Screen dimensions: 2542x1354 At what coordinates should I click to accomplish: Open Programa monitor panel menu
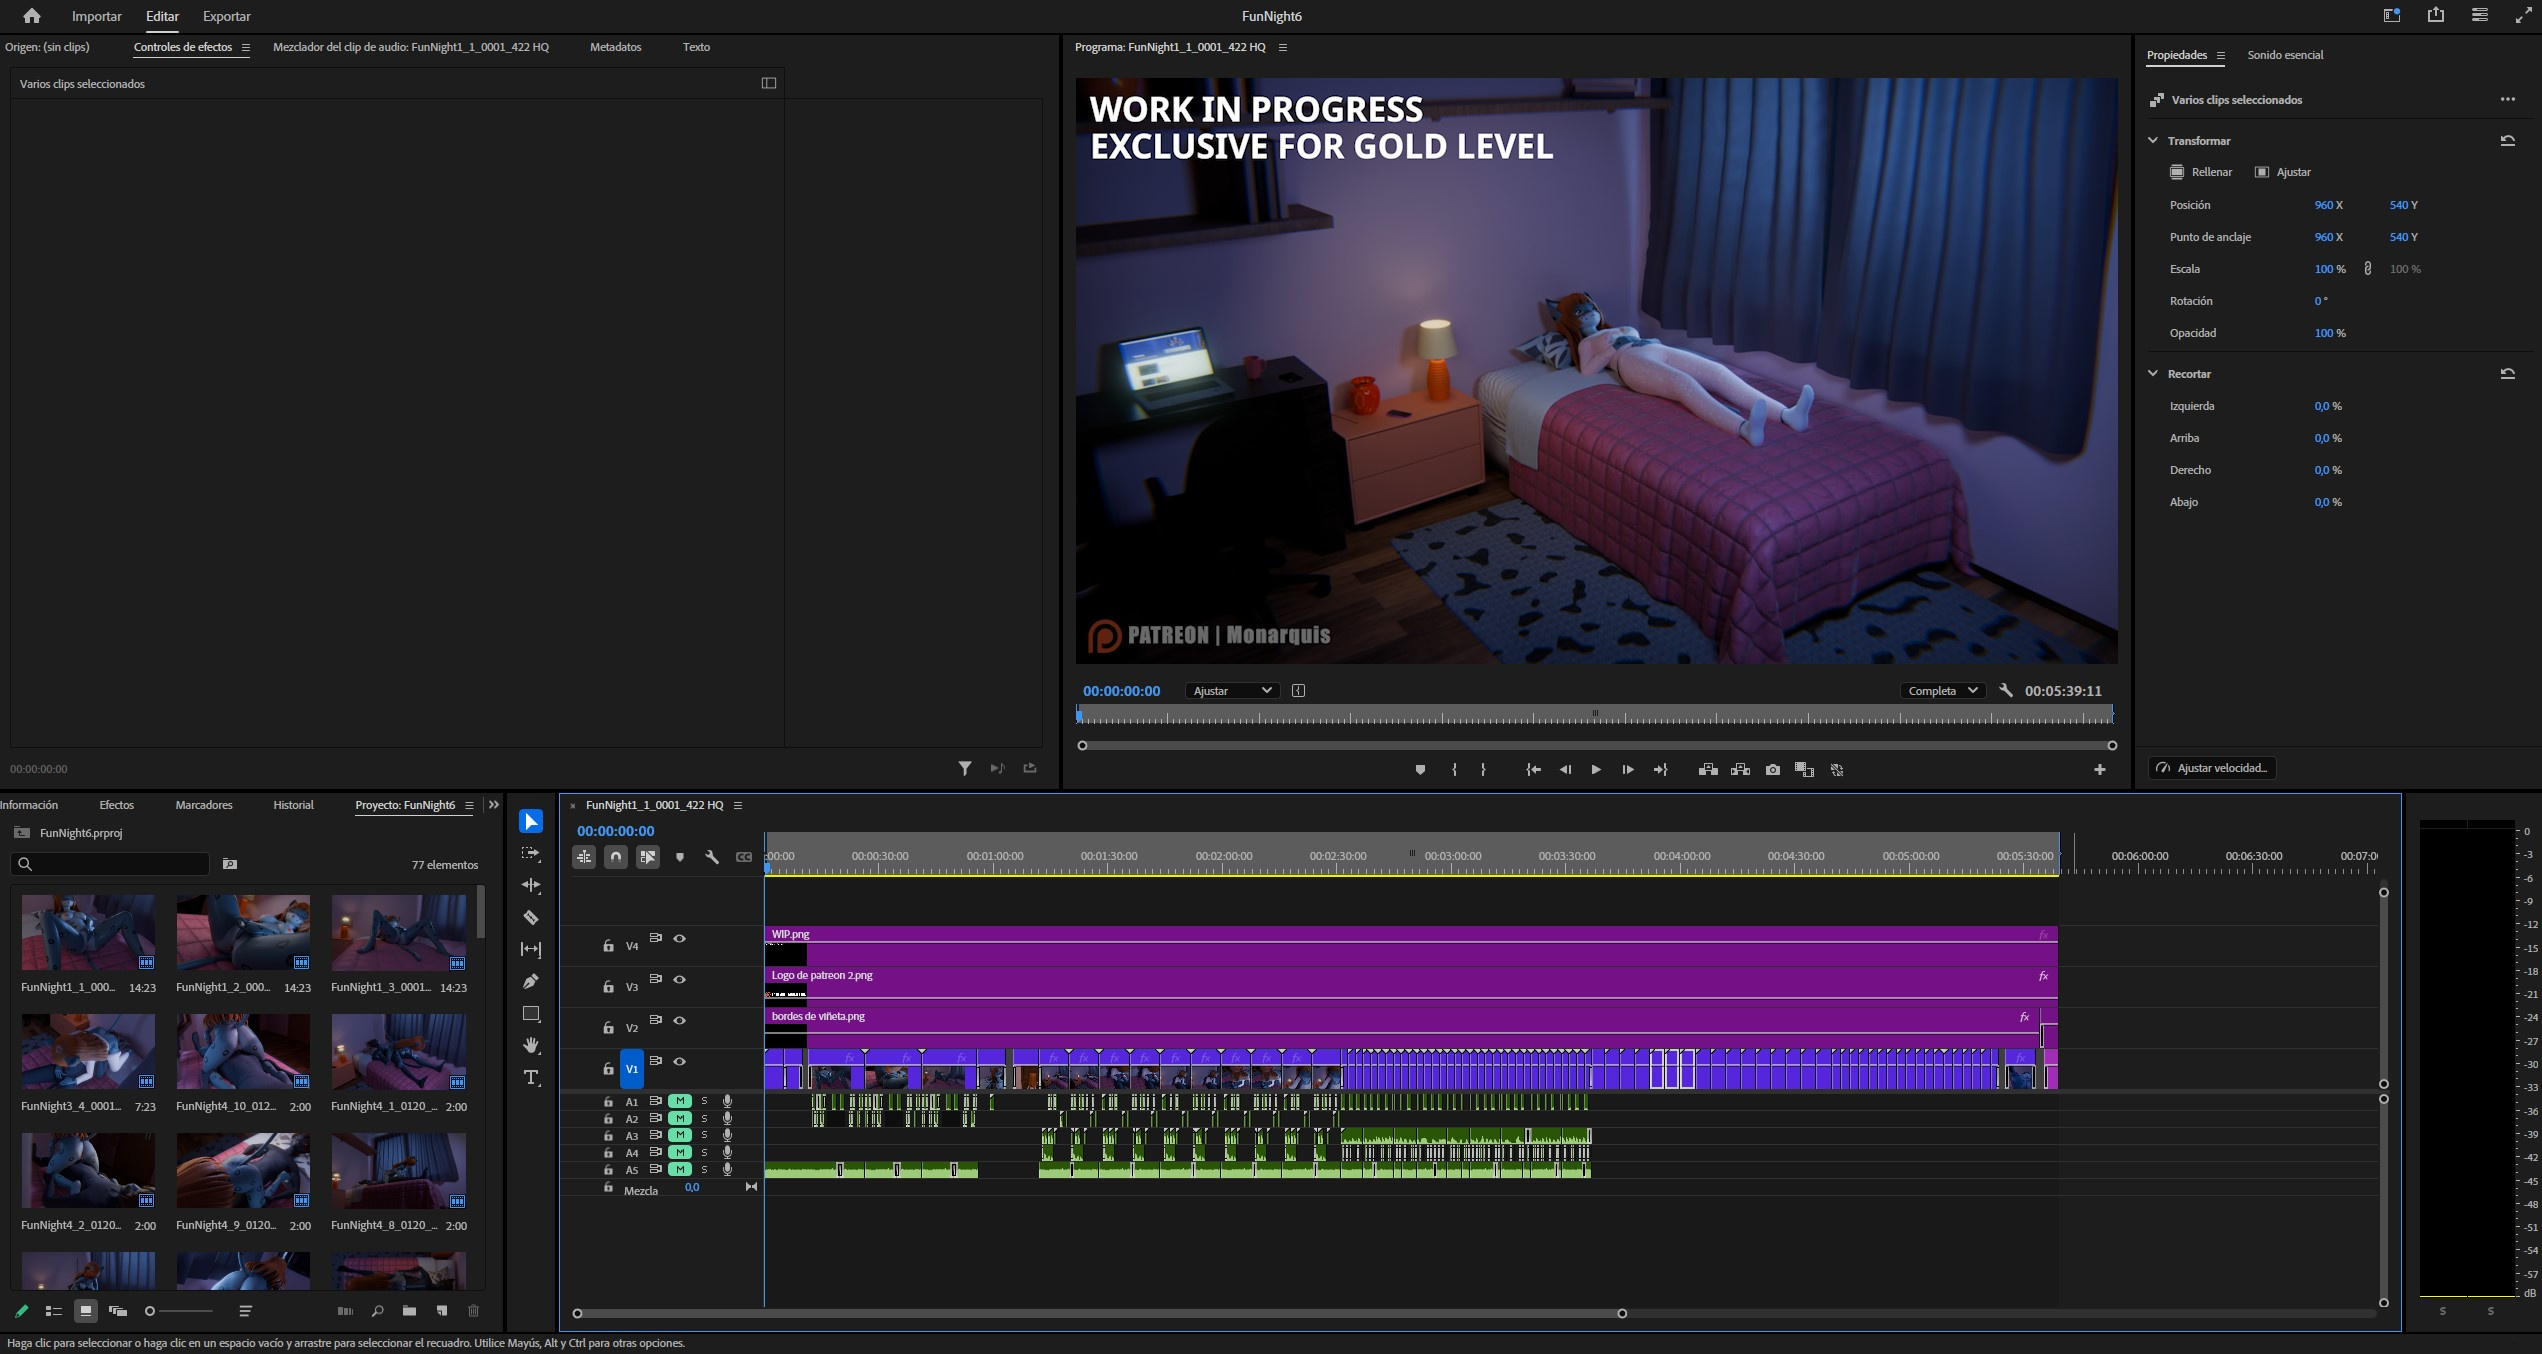[x=1283, y=47]
